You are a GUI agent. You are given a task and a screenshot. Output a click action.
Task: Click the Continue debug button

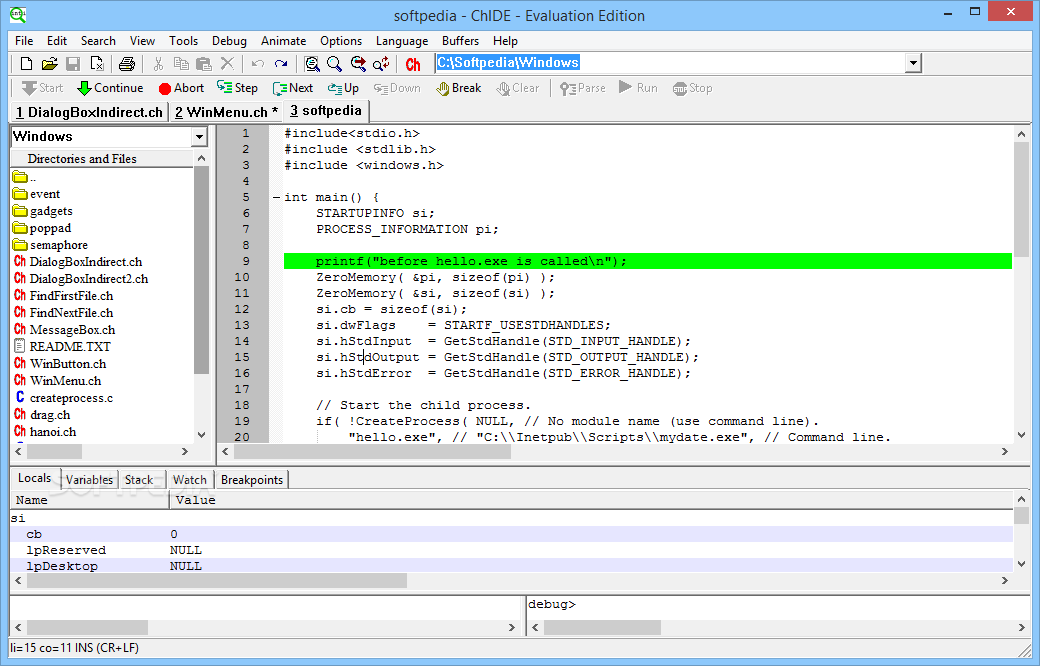[110, 88]
